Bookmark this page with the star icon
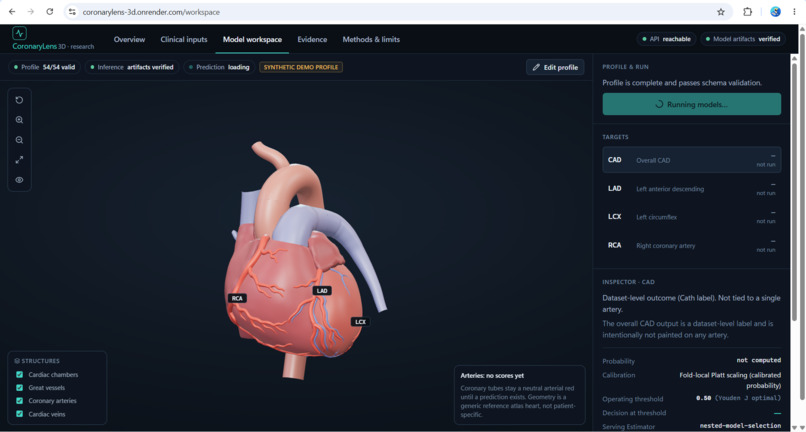806x432 pixels. 721,12
